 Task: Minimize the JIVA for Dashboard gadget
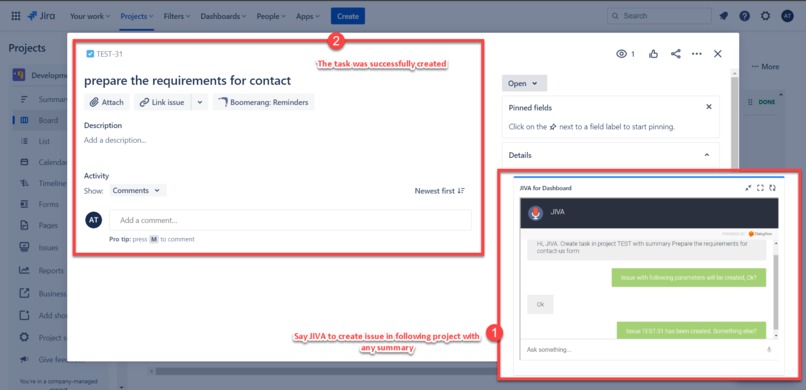pyautogui.click(x=748, y=188)
